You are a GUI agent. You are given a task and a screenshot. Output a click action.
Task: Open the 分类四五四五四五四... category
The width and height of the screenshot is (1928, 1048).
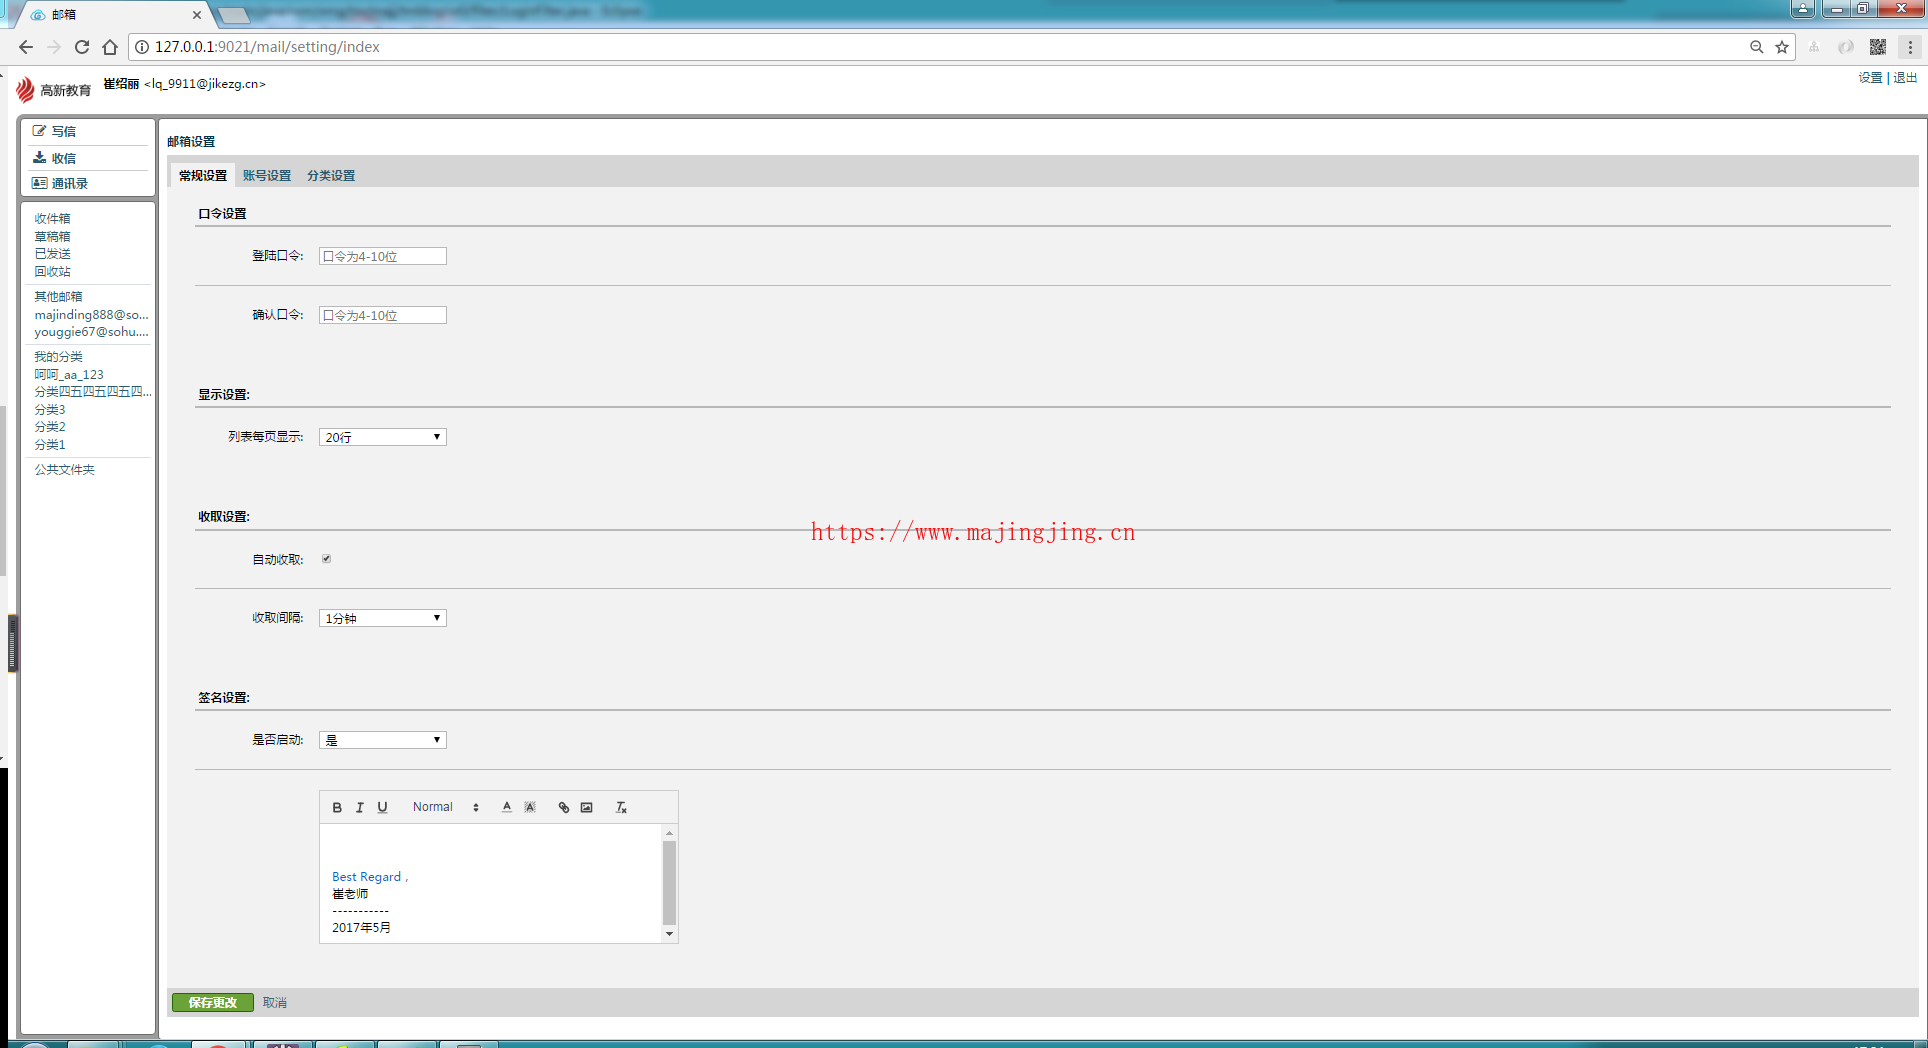pos(93,392)
